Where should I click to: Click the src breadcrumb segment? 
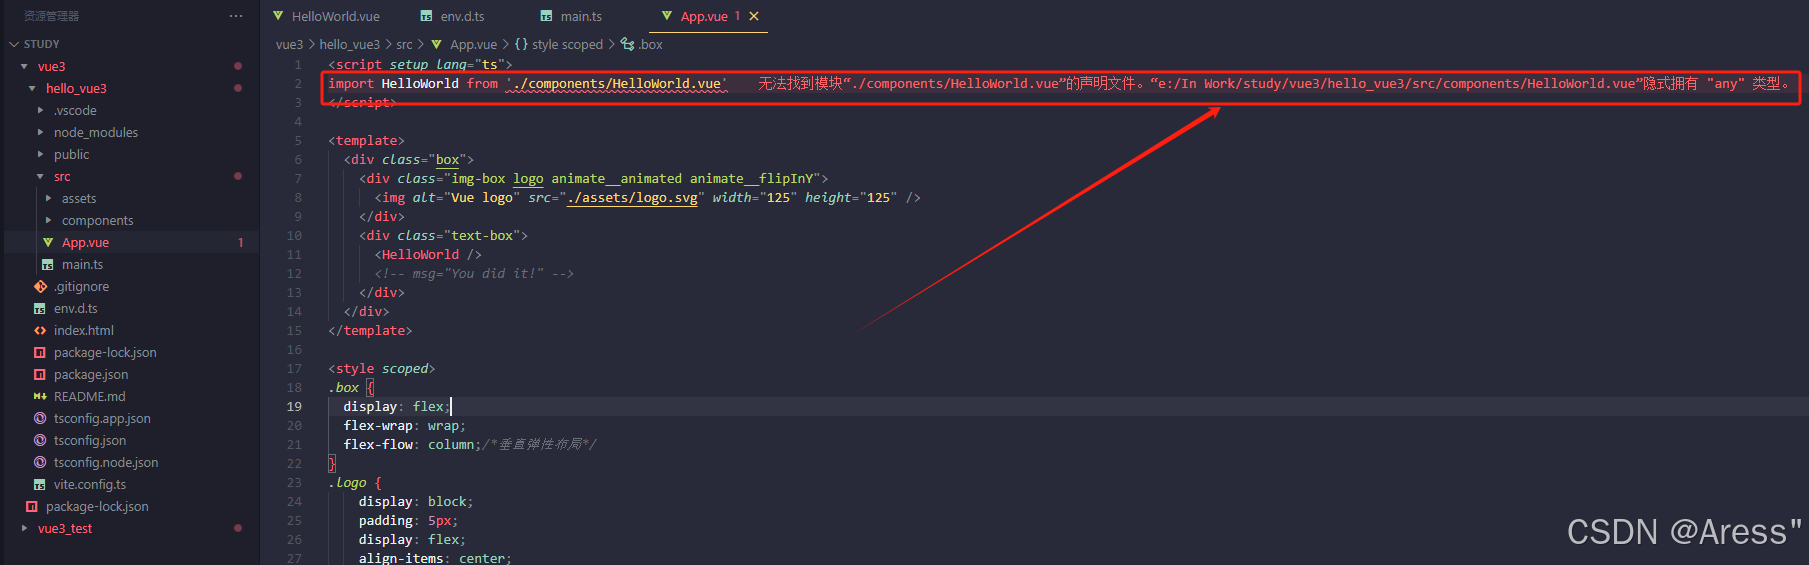(x=404, y=44)
